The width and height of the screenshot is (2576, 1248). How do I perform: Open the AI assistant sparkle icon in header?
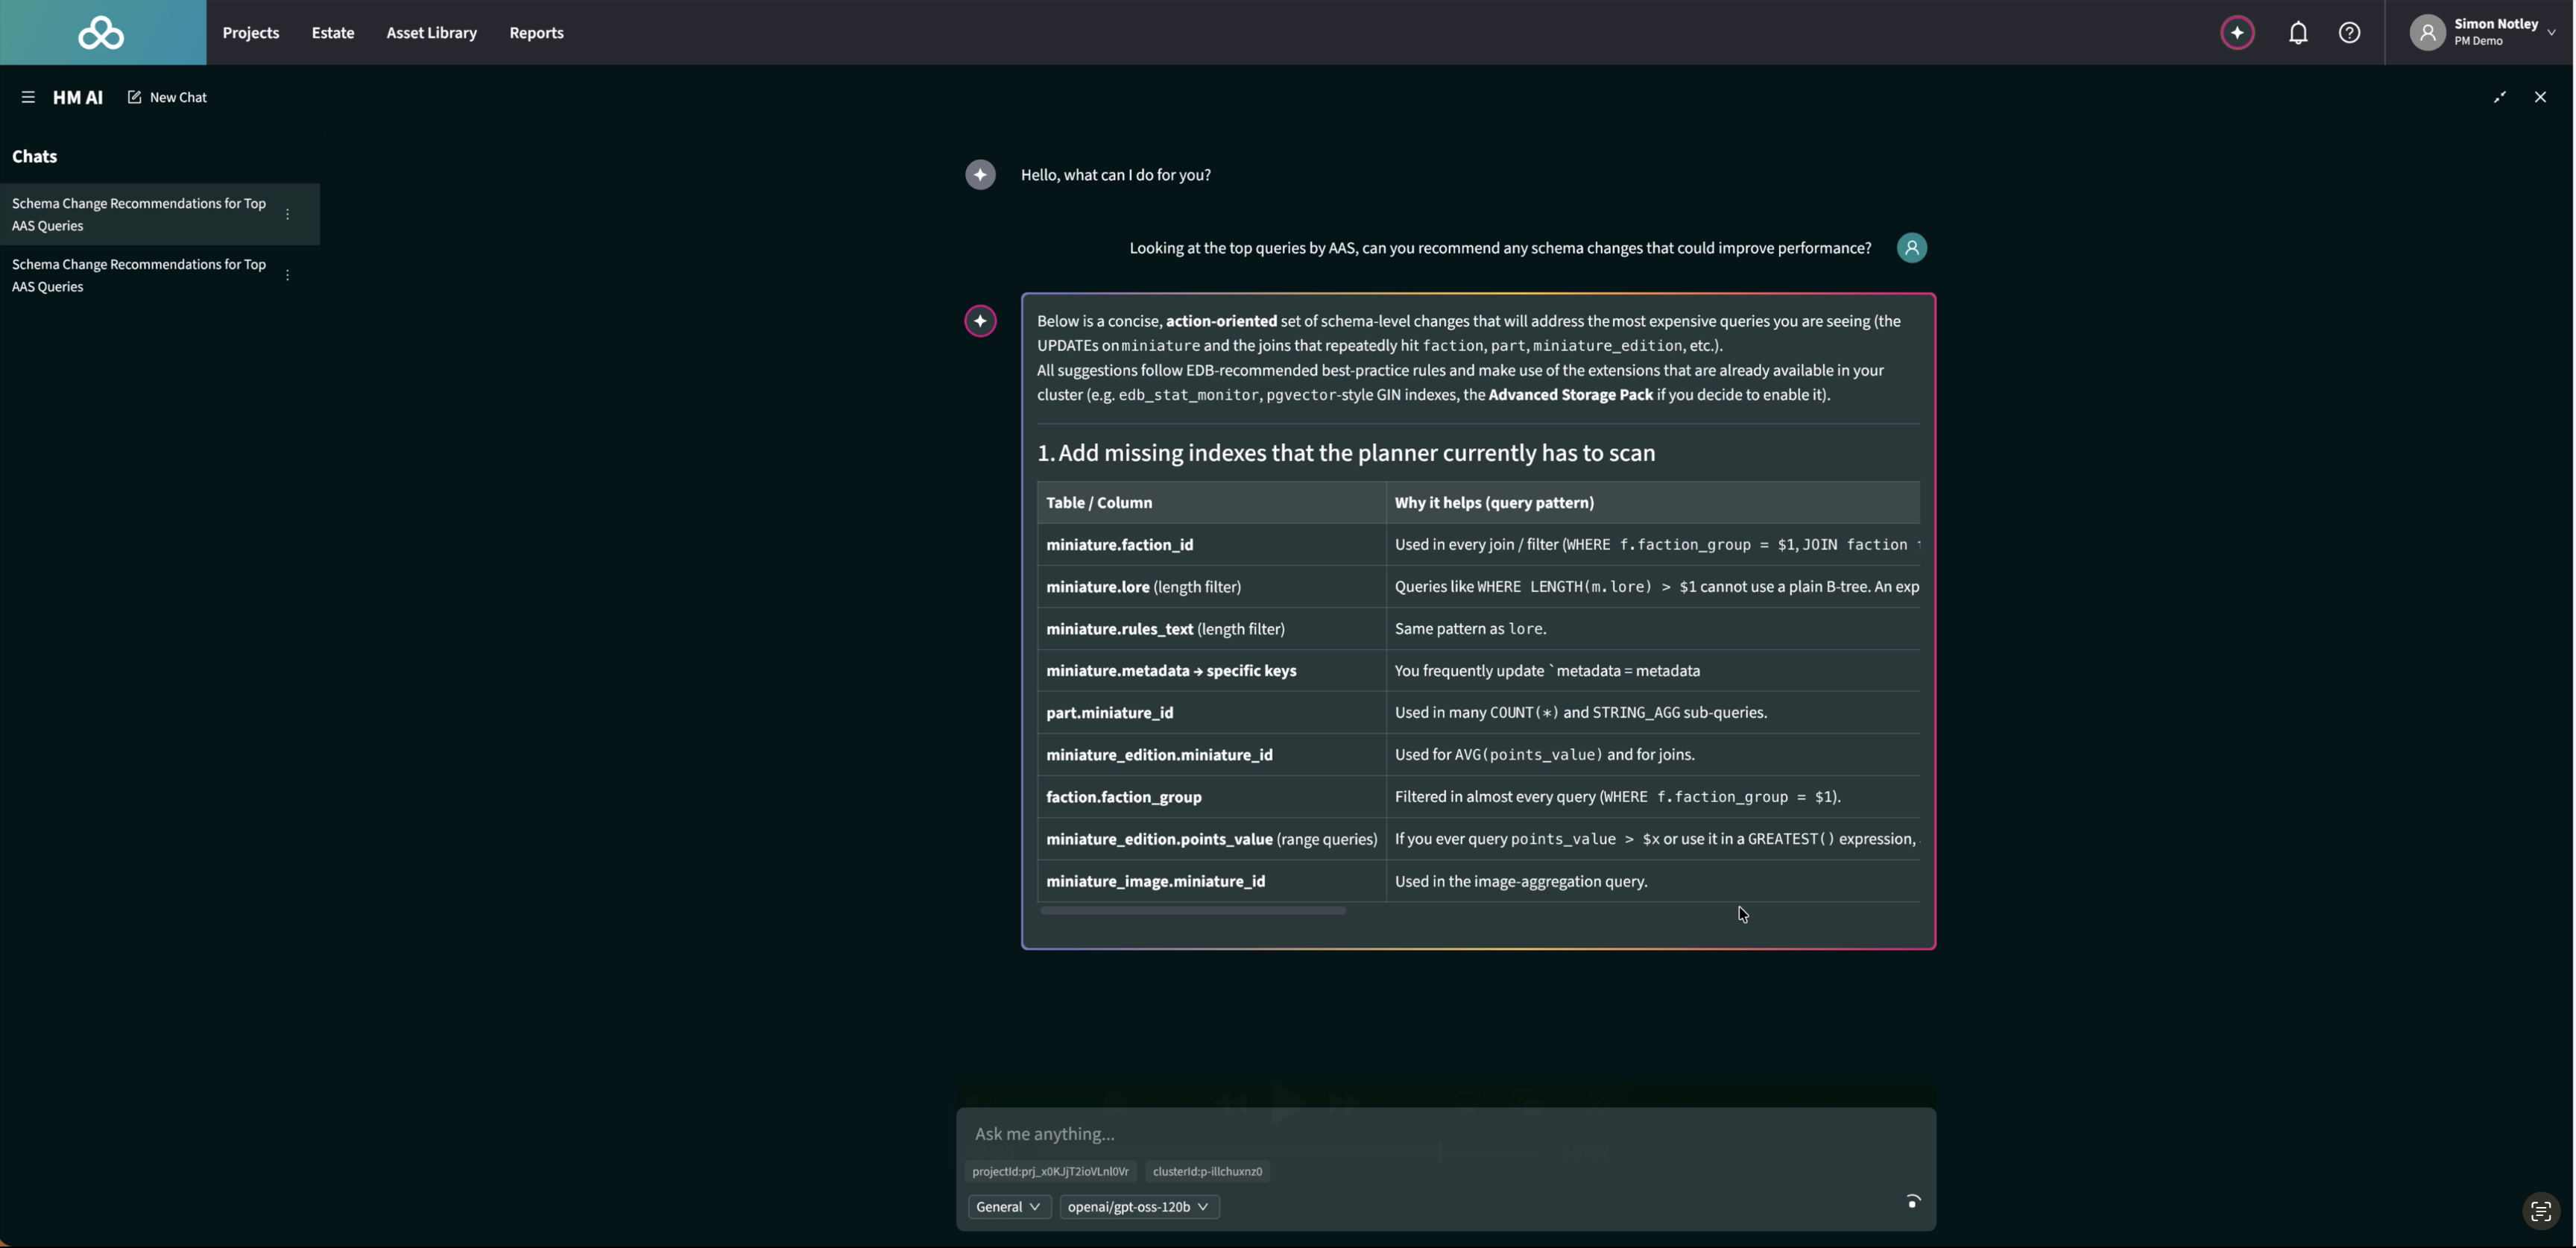tap(2237, 33)
